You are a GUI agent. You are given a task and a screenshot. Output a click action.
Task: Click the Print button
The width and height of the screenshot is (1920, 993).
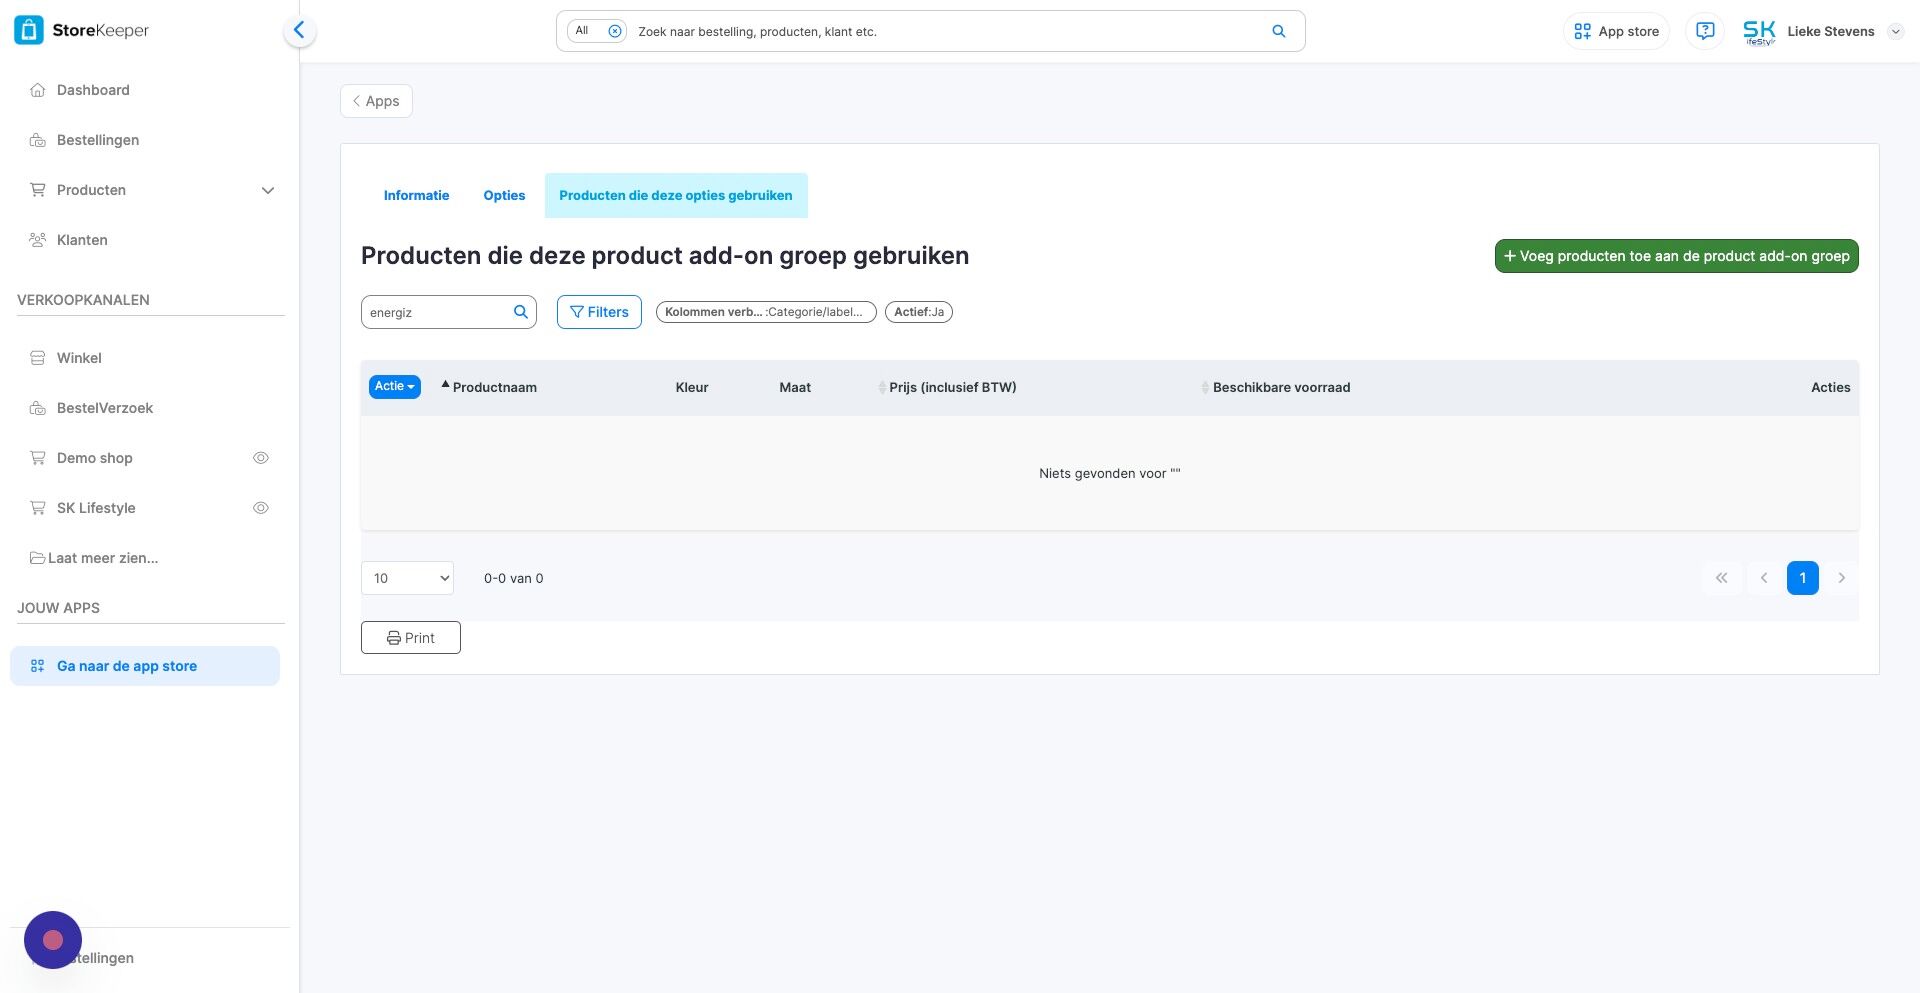click(410, 638)
